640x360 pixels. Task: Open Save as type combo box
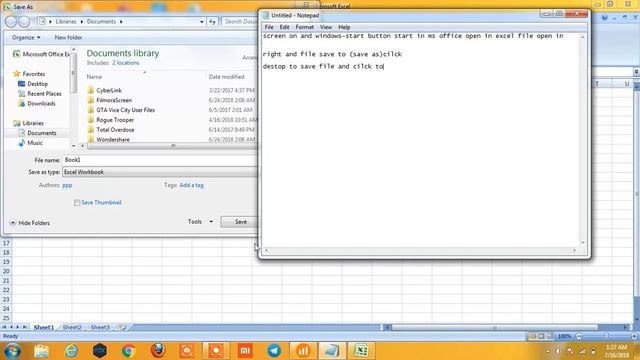pyautogui.click(x=160, y=172)
